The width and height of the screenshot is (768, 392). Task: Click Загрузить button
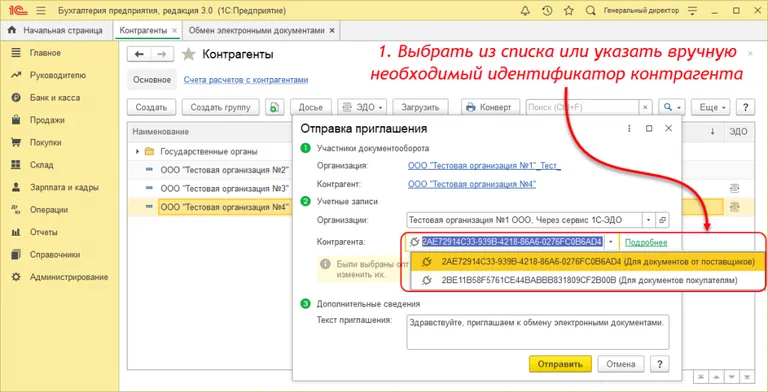click(420, 107)
